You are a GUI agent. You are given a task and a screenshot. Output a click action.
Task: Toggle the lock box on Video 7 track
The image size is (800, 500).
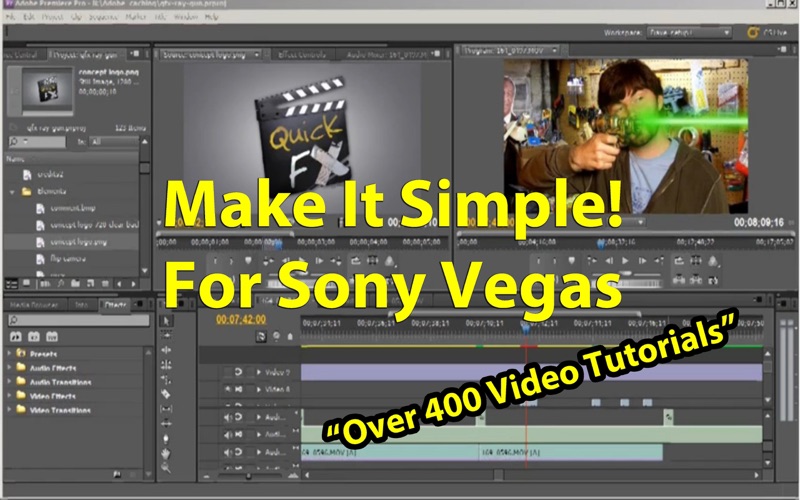(x=250, y=372)
